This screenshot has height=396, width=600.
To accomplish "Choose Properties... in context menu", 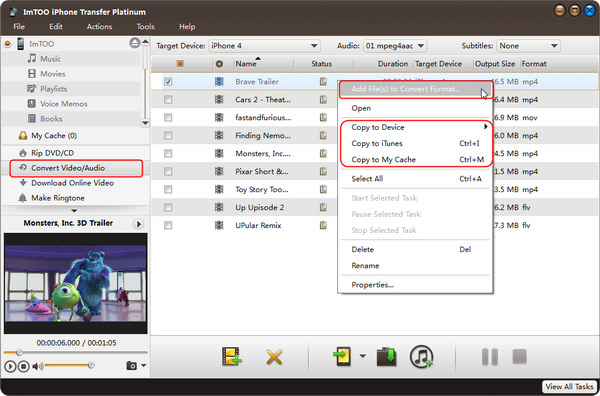I will pyautogui.click(x=416, y=285).
